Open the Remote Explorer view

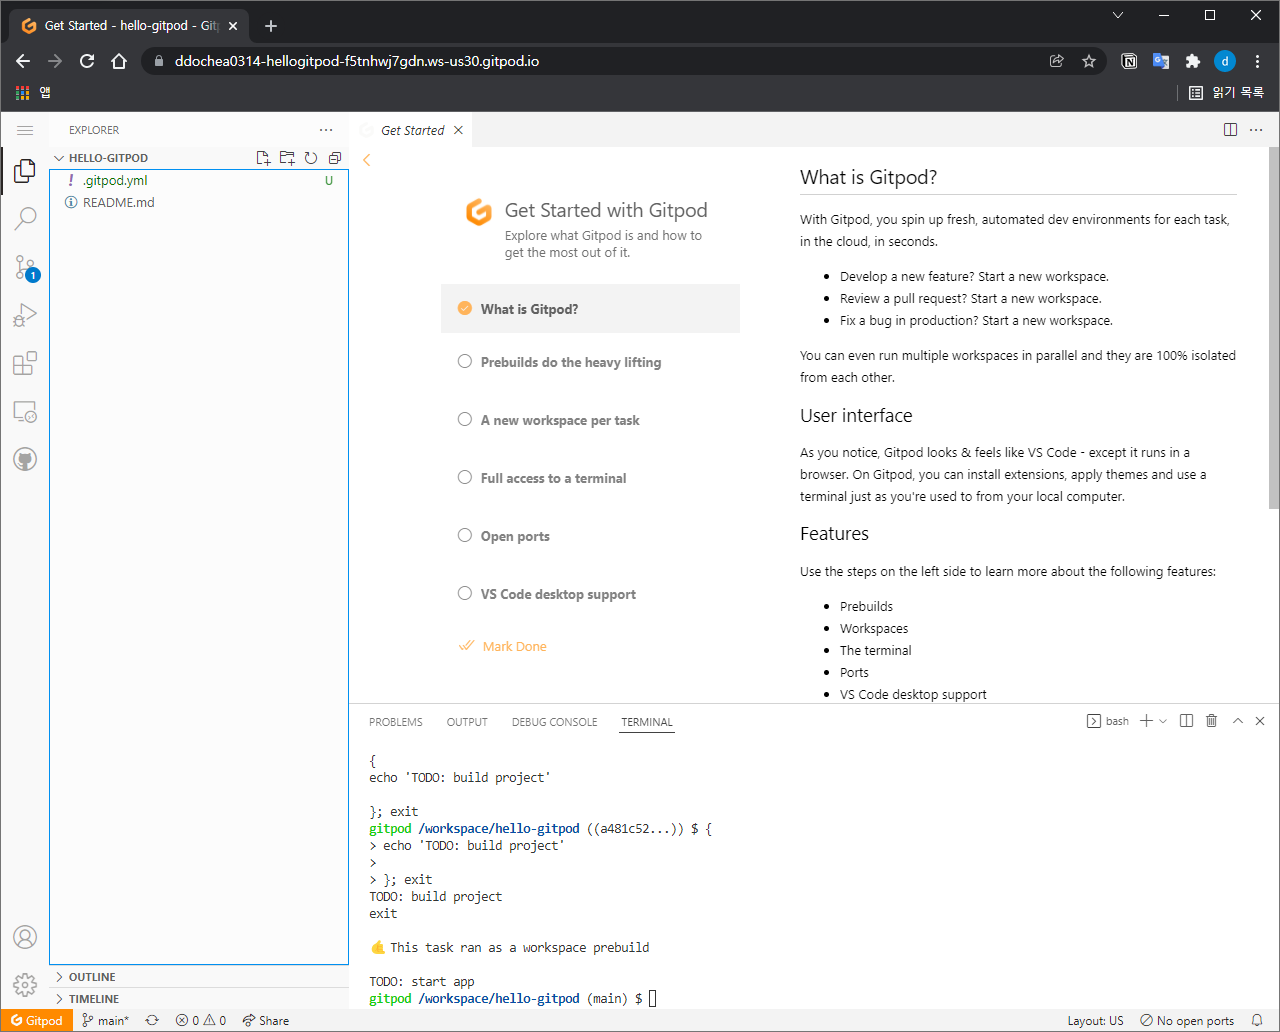coord(25,412)
